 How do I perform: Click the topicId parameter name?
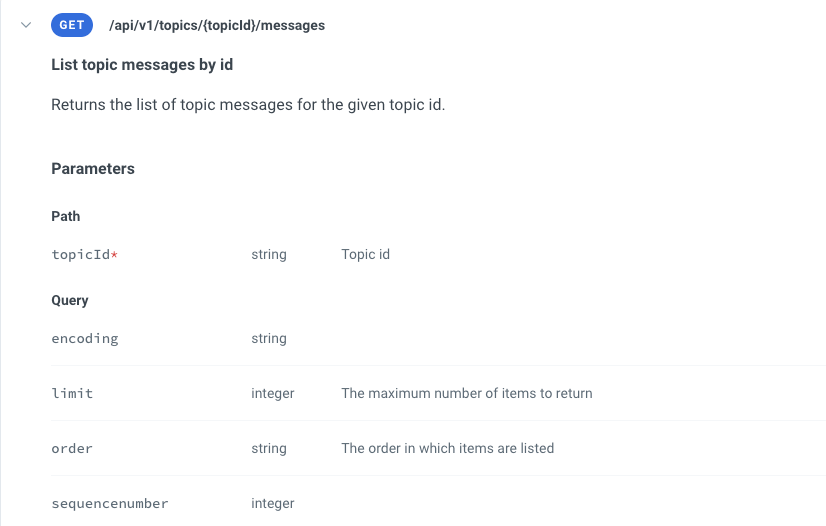pyautogui.click(x=81, y=254)
